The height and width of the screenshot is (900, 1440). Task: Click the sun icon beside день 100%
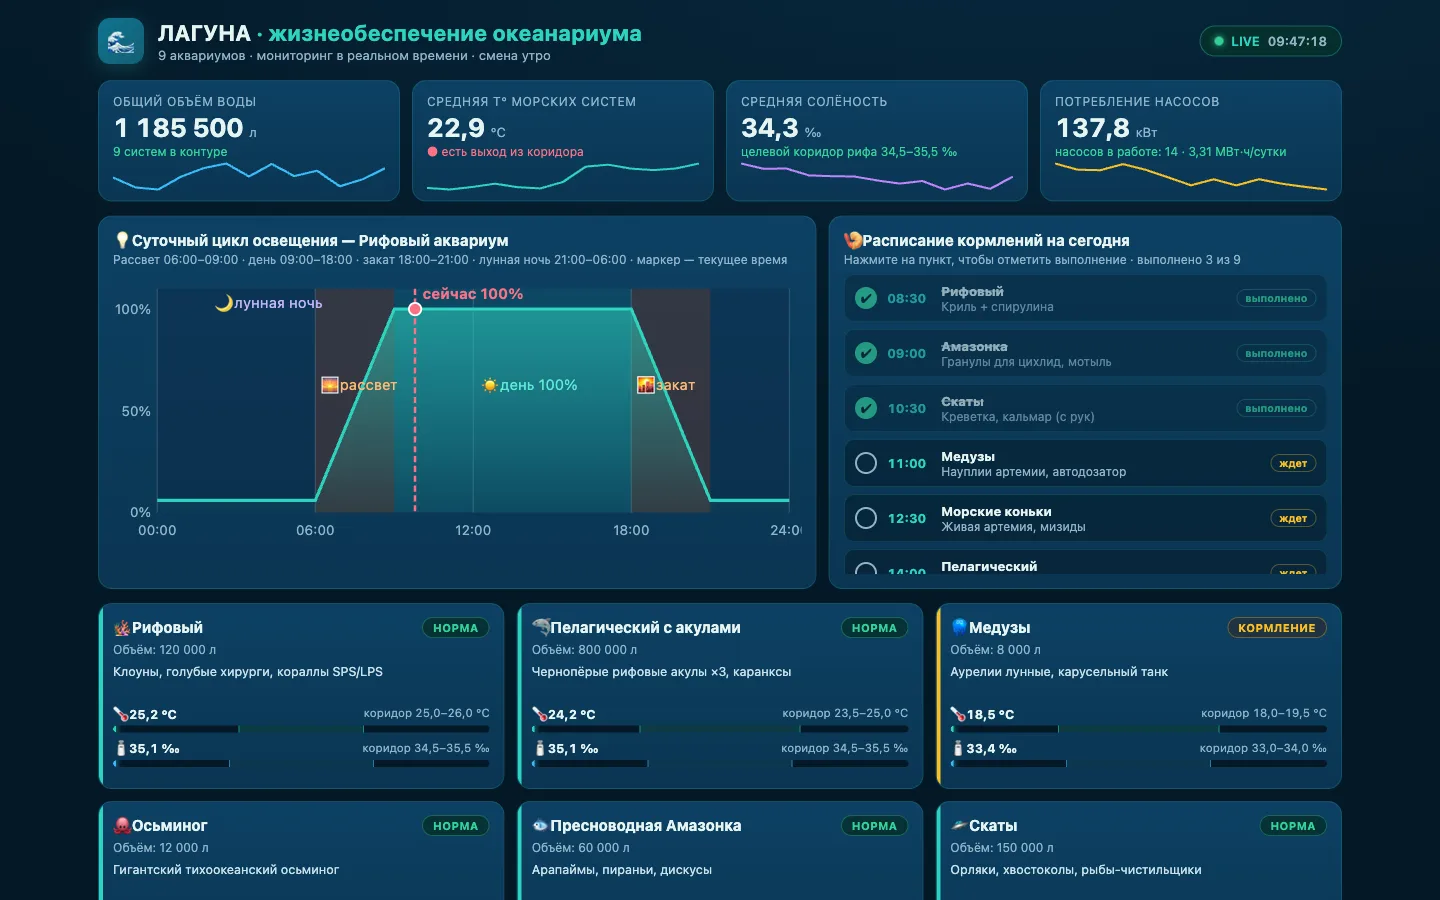tap(490, 385)
